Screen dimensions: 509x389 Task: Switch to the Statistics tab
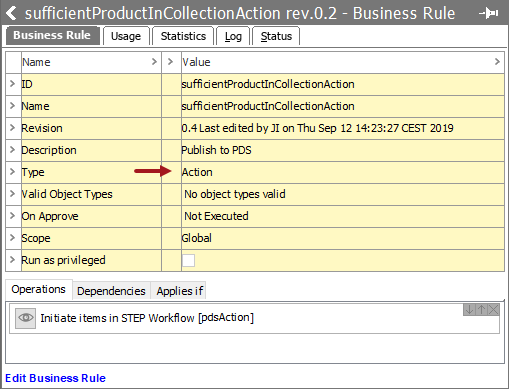(x=183, y=36)
